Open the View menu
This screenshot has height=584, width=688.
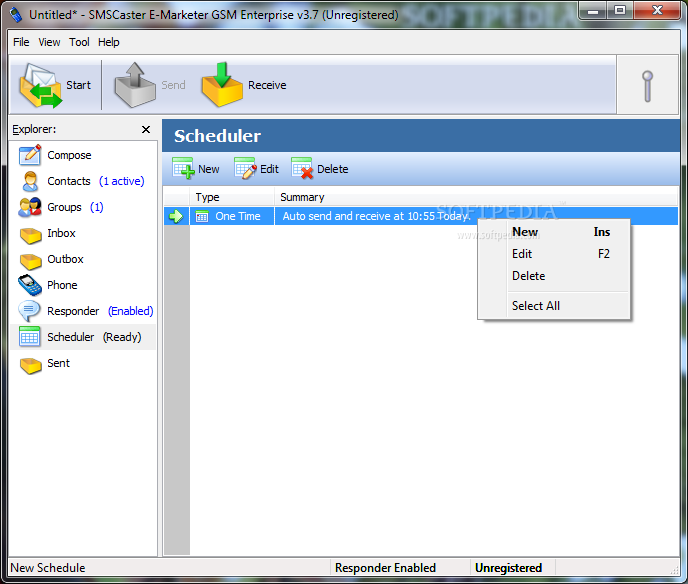(49, 42)
